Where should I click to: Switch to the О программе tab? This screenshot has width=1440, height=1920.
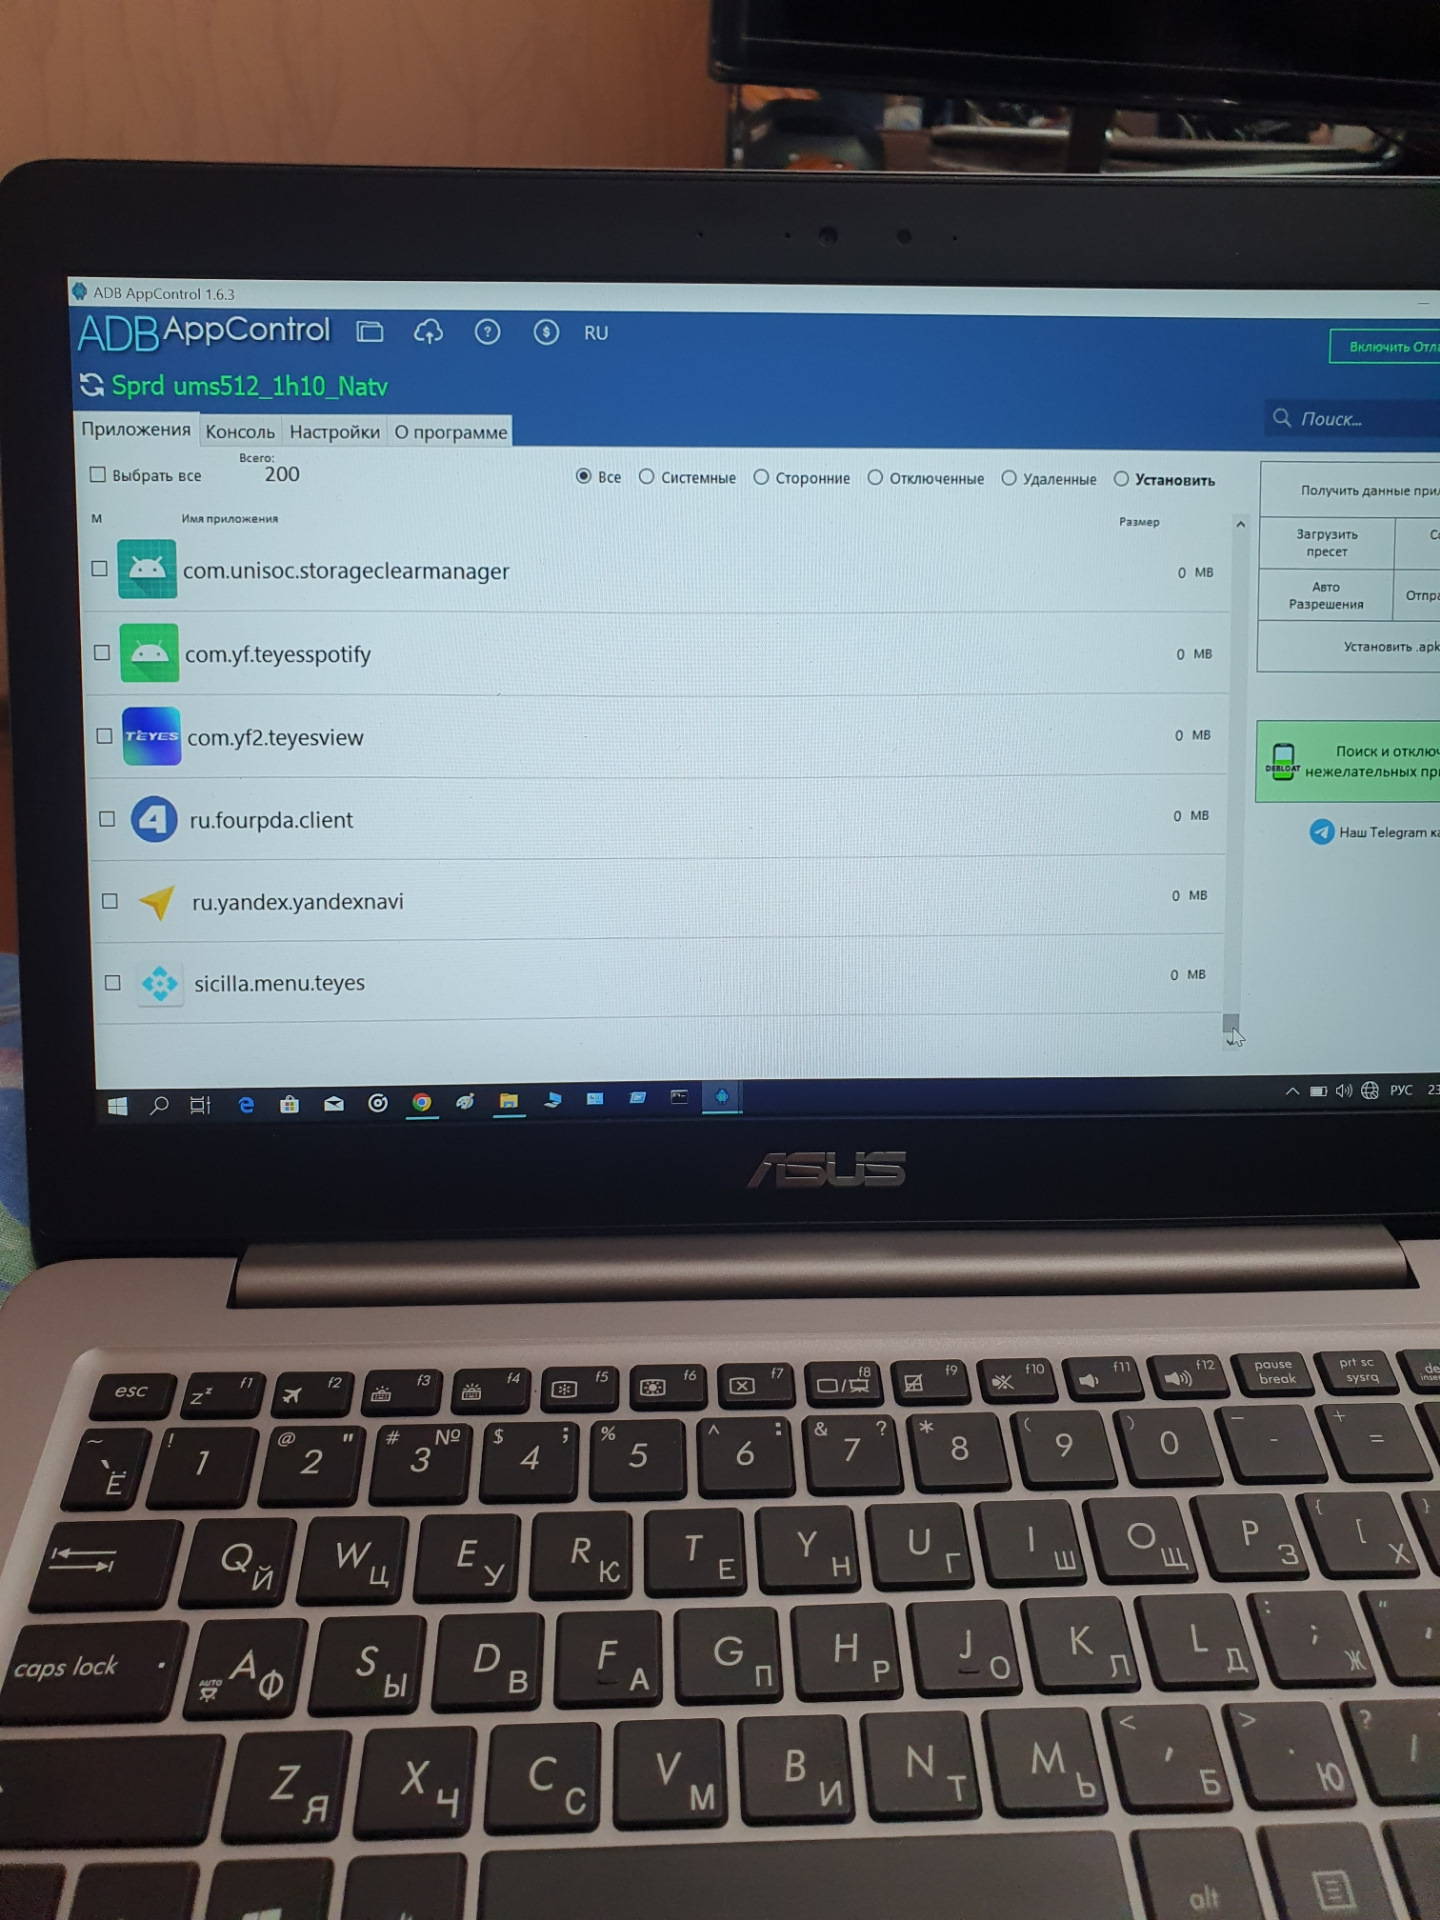(451, 432)
